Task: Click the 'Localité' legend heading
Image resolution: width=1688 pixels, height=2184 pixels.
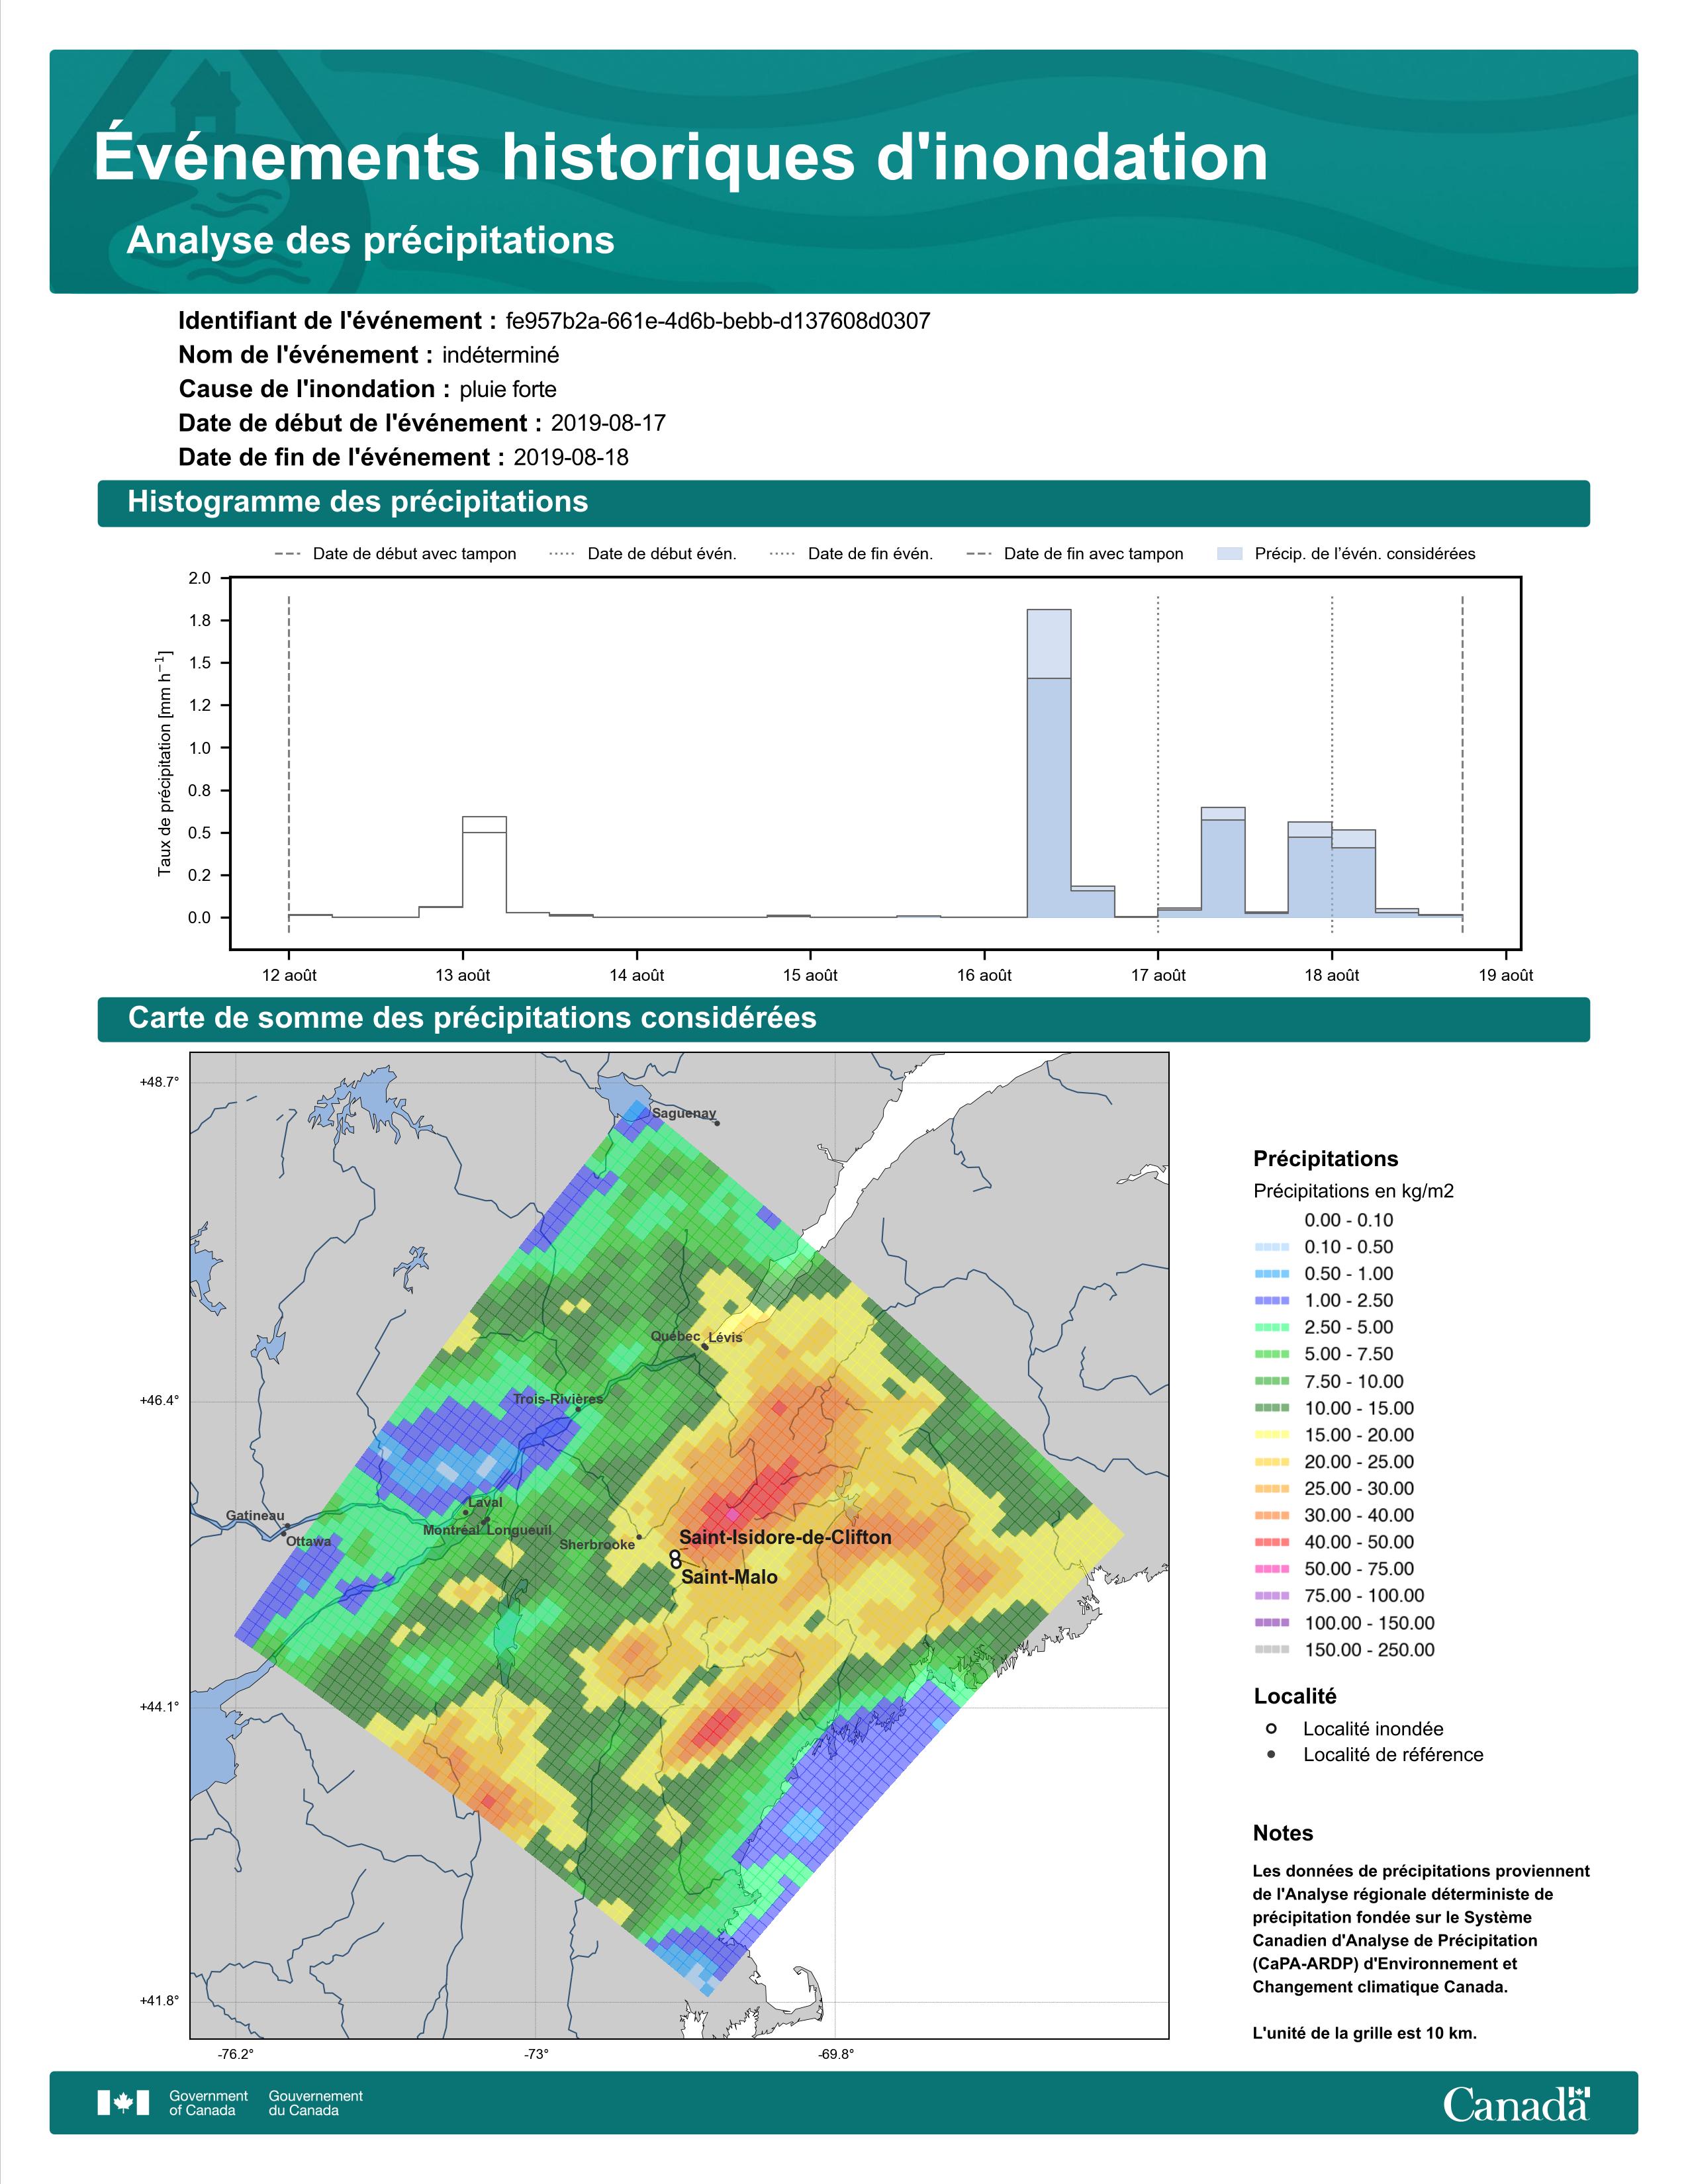Action: click(x=1295, y=1696)
